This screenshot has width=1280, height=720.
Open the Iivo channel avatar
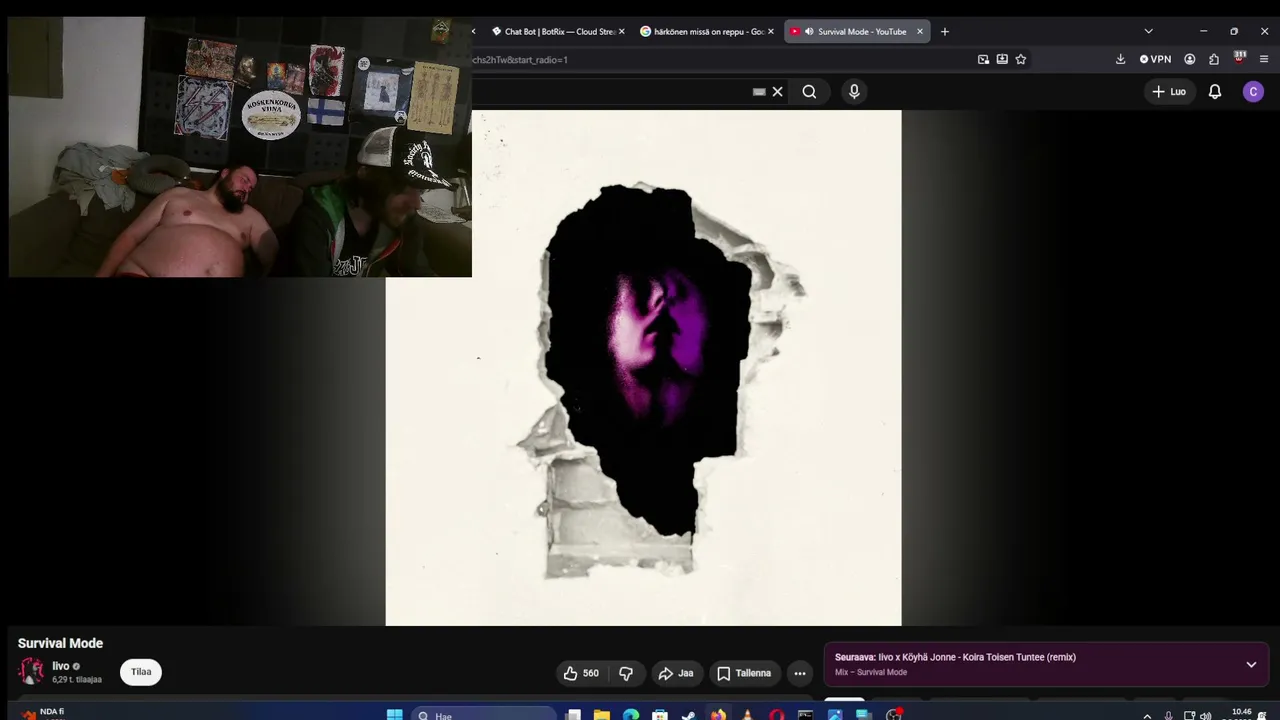(32, 671)
